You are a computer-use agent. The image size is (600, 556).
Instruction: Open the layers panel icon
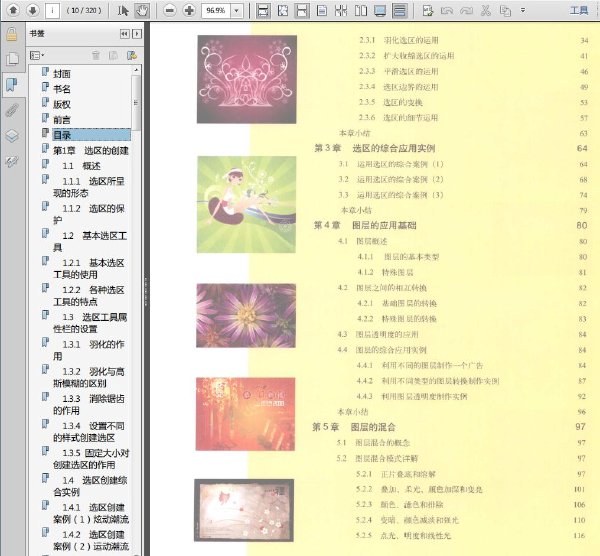point(12,135)
